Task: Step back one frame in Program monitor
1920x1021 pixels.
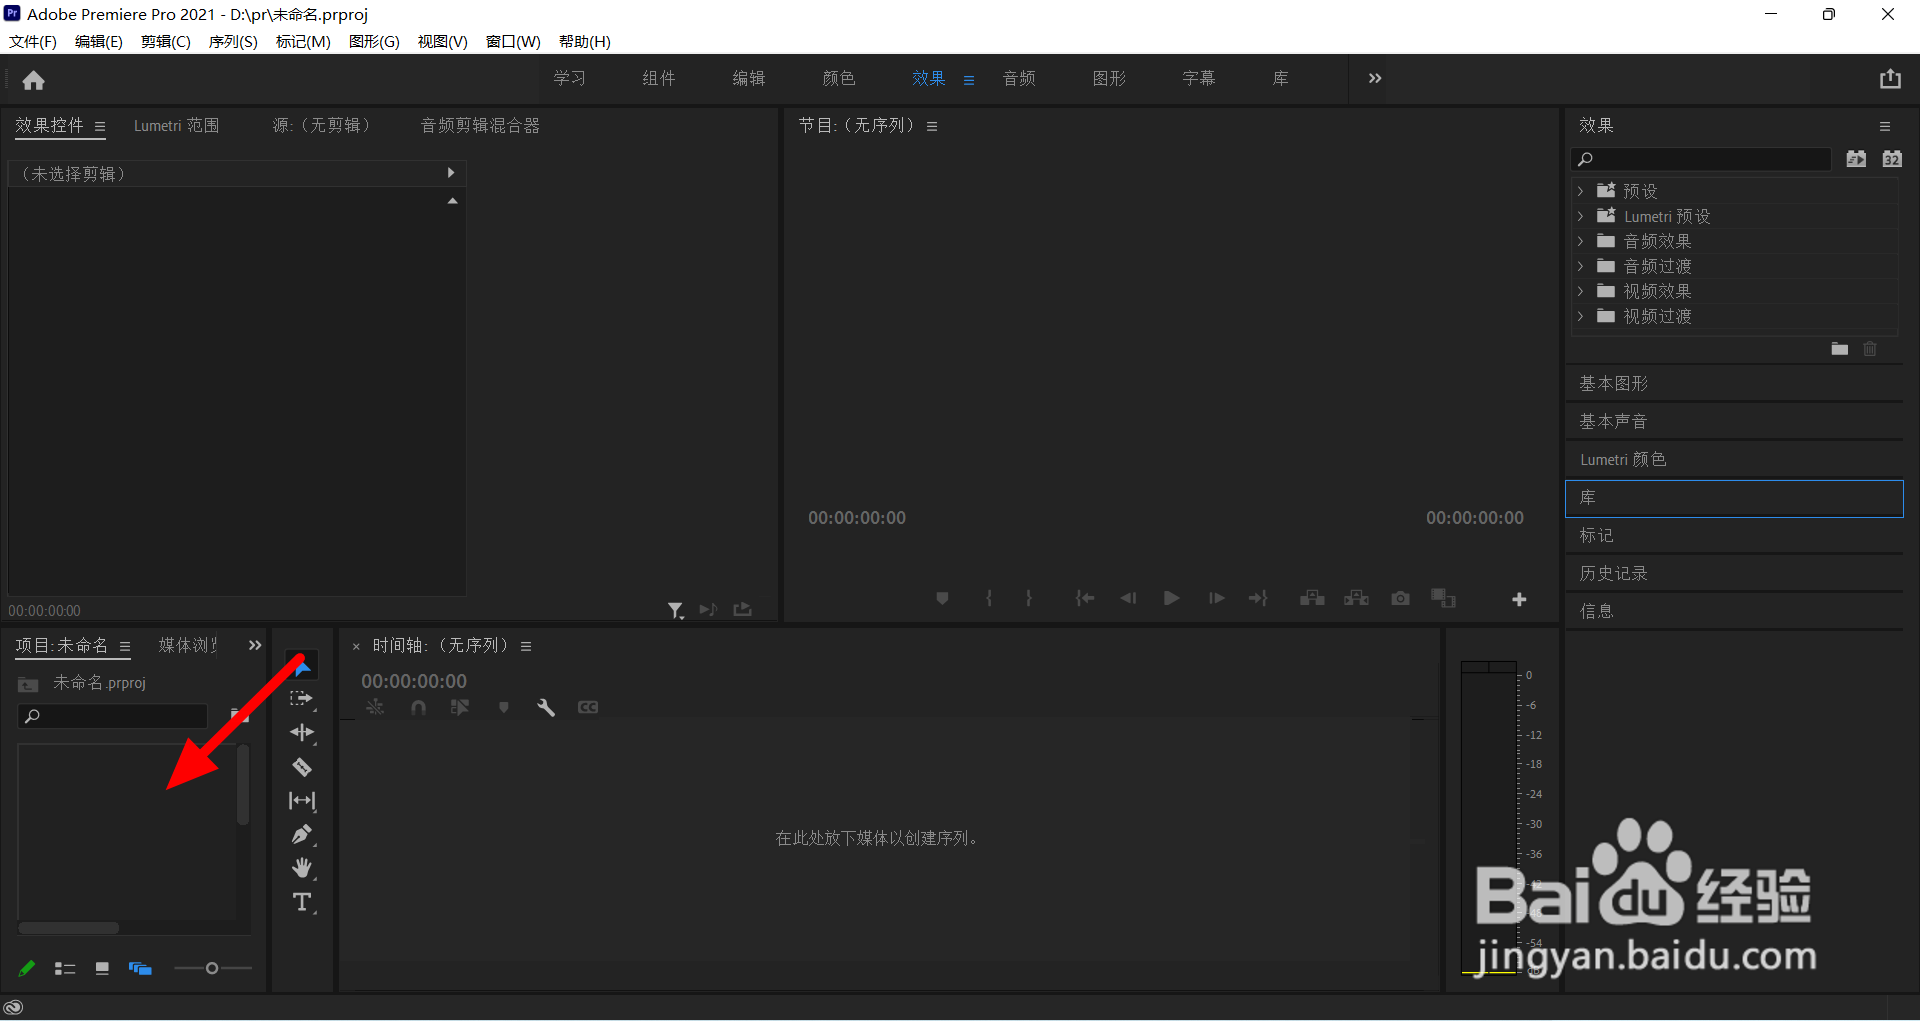Action: click(1128, 598)
